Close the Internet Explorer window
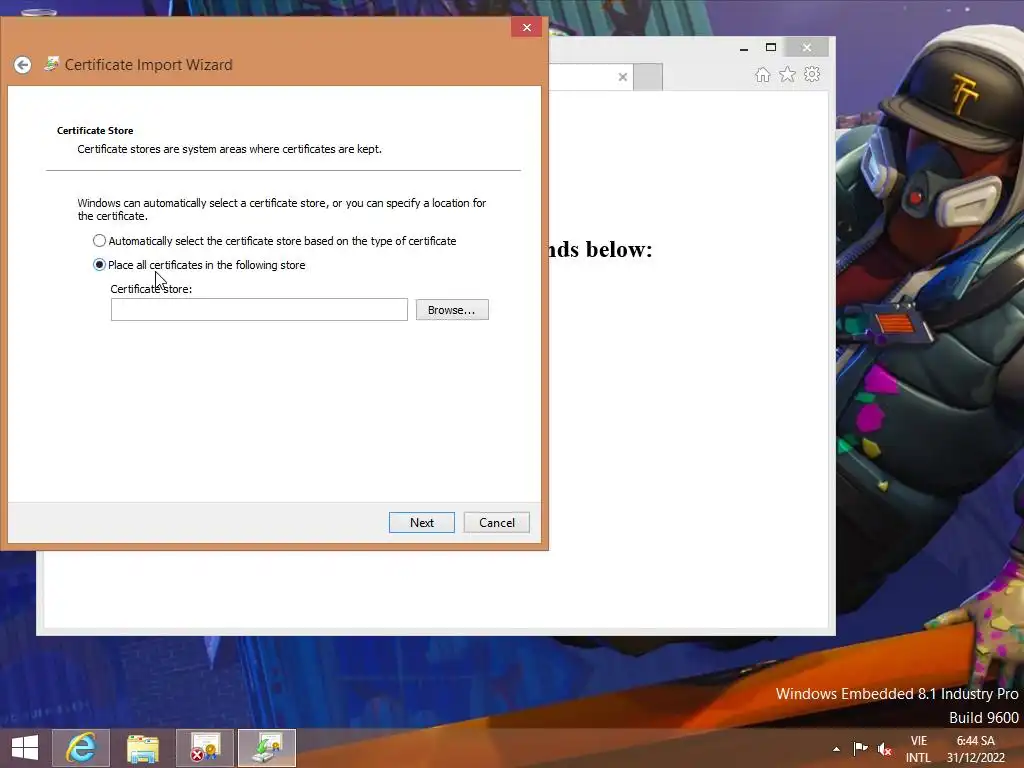 pos(807,48)
